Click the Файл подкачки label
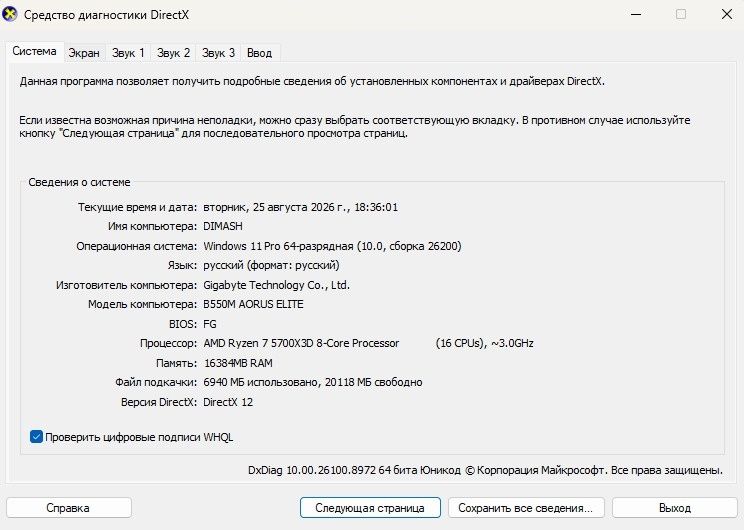Screen dimensions: 744x530 [x=156, y=382]
